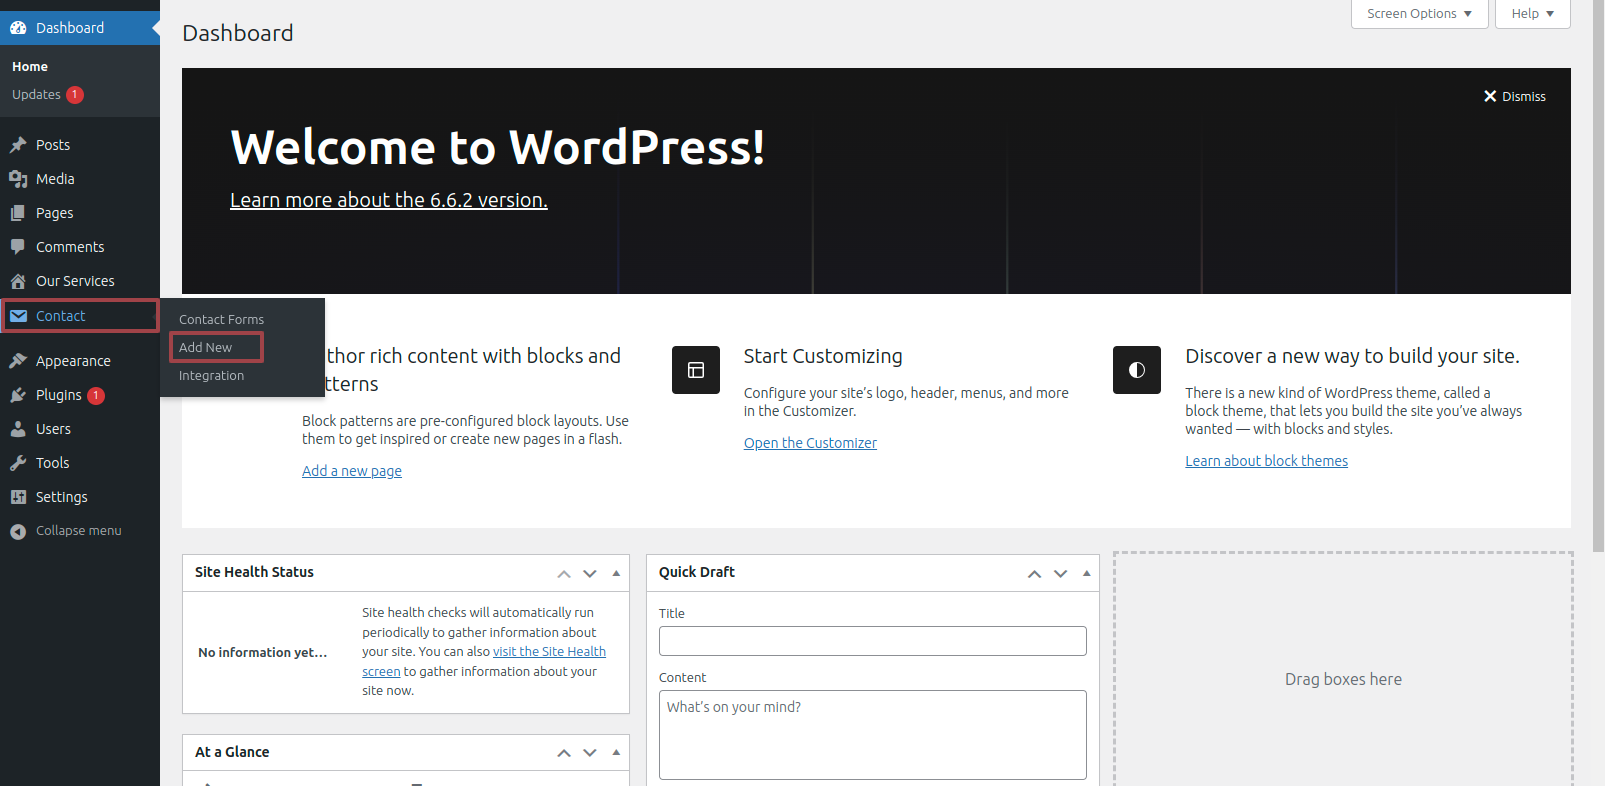Click the Plugins plug icon
The height and width of the screenshot is (786, 1605).
[x=18, y=395]
